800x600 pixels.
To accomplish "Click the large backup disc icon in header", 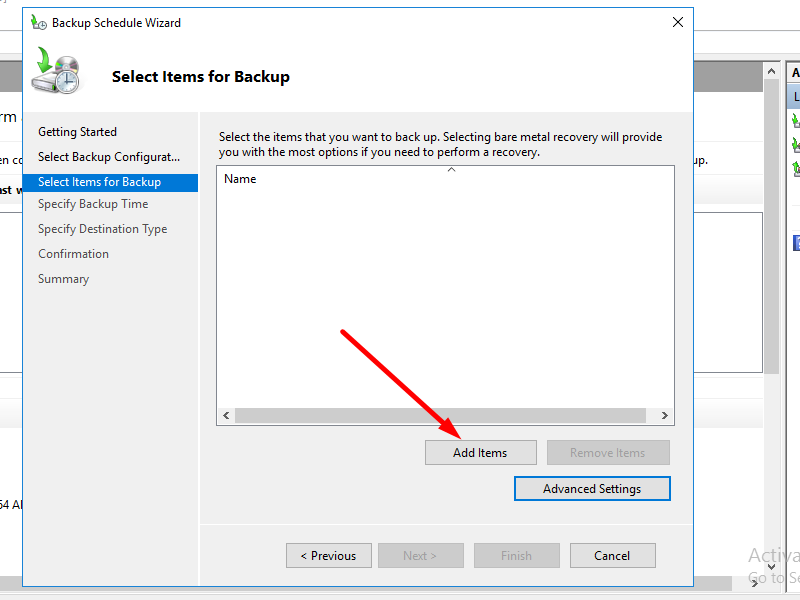I will 56,72.
